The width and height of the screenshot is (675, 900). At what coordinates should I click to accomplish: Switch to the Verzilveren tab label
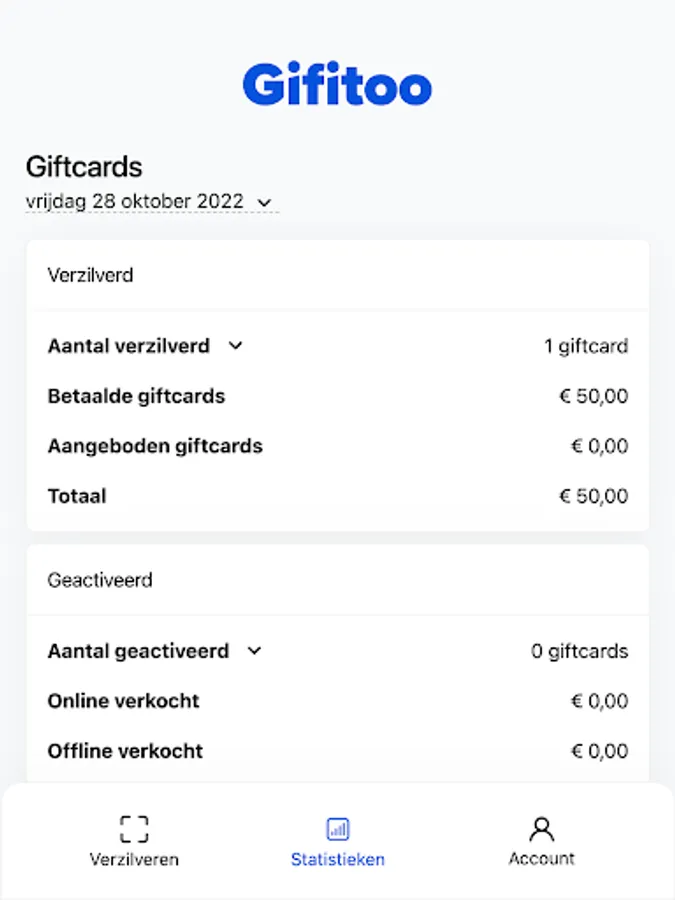coord(134,859)
